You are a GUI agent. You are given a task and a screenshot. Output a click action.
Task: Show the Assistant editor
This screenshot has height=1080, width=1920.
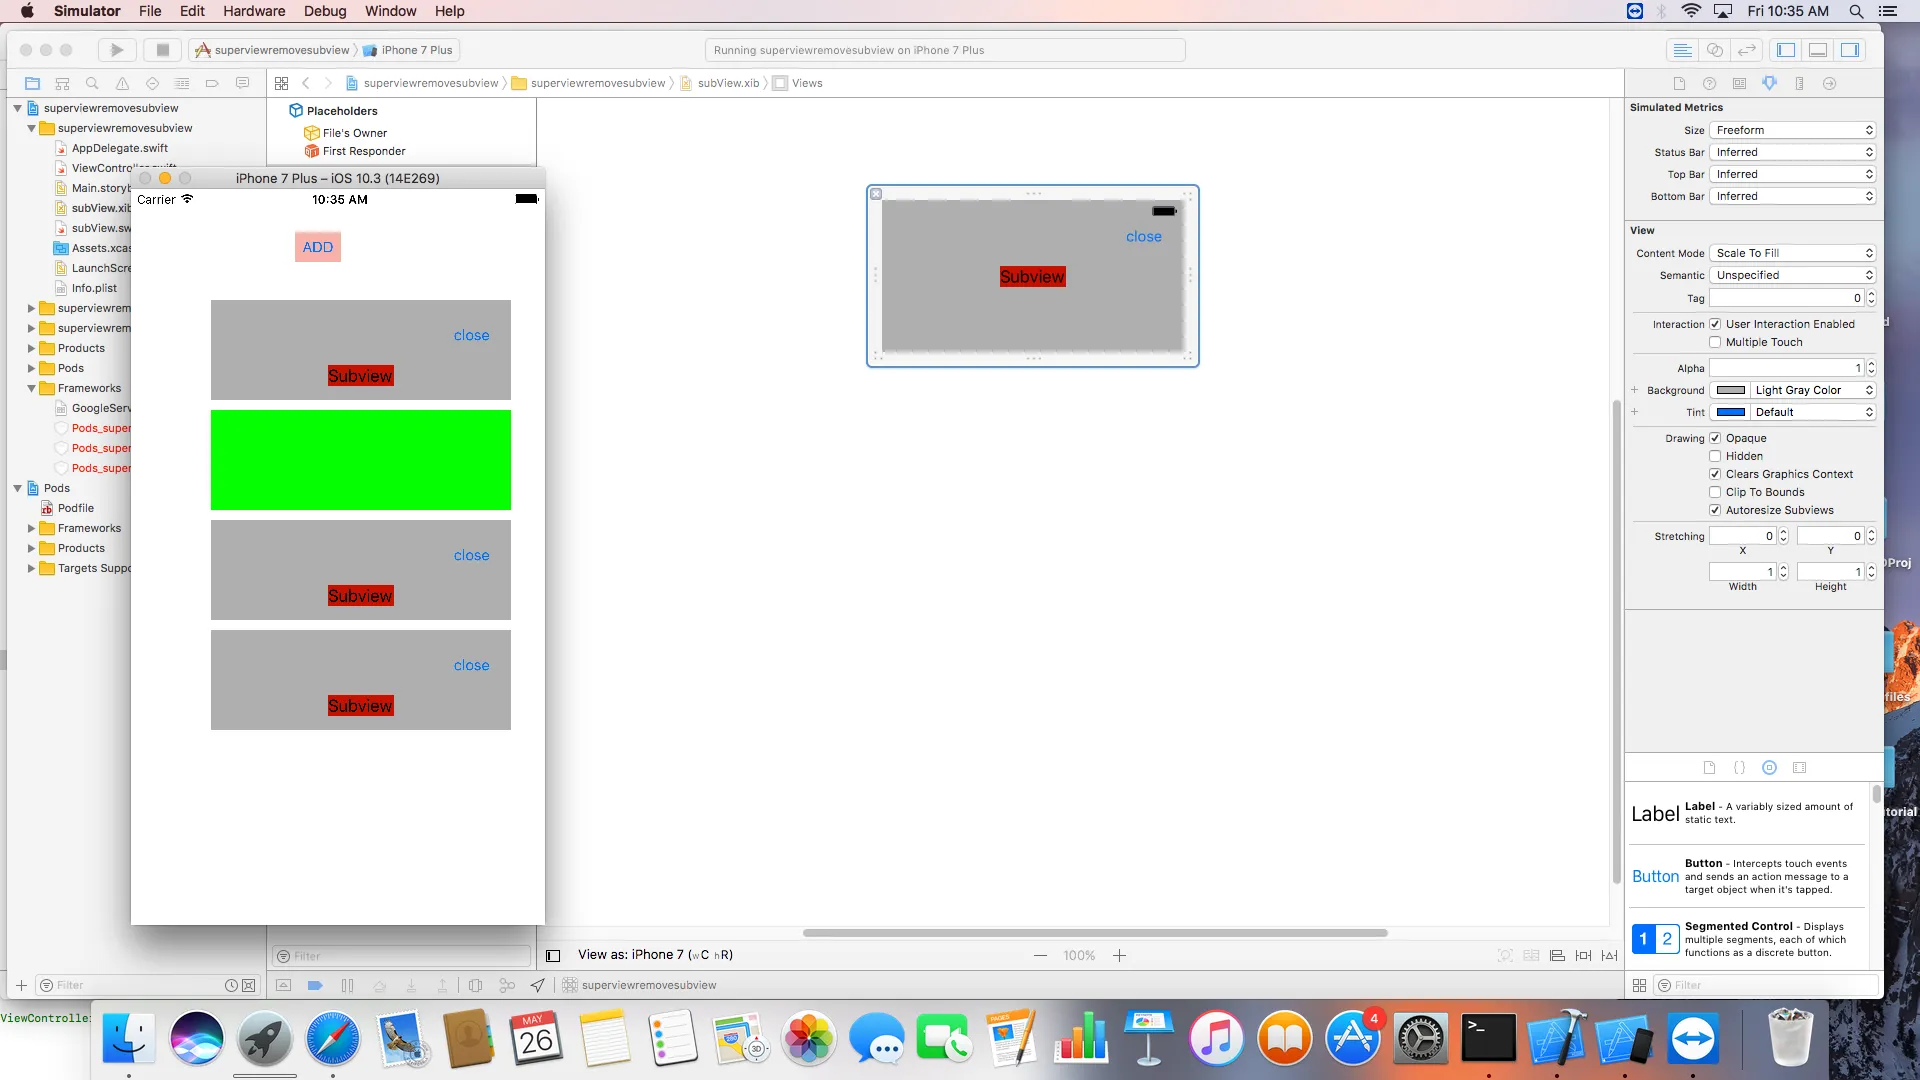1715,50
